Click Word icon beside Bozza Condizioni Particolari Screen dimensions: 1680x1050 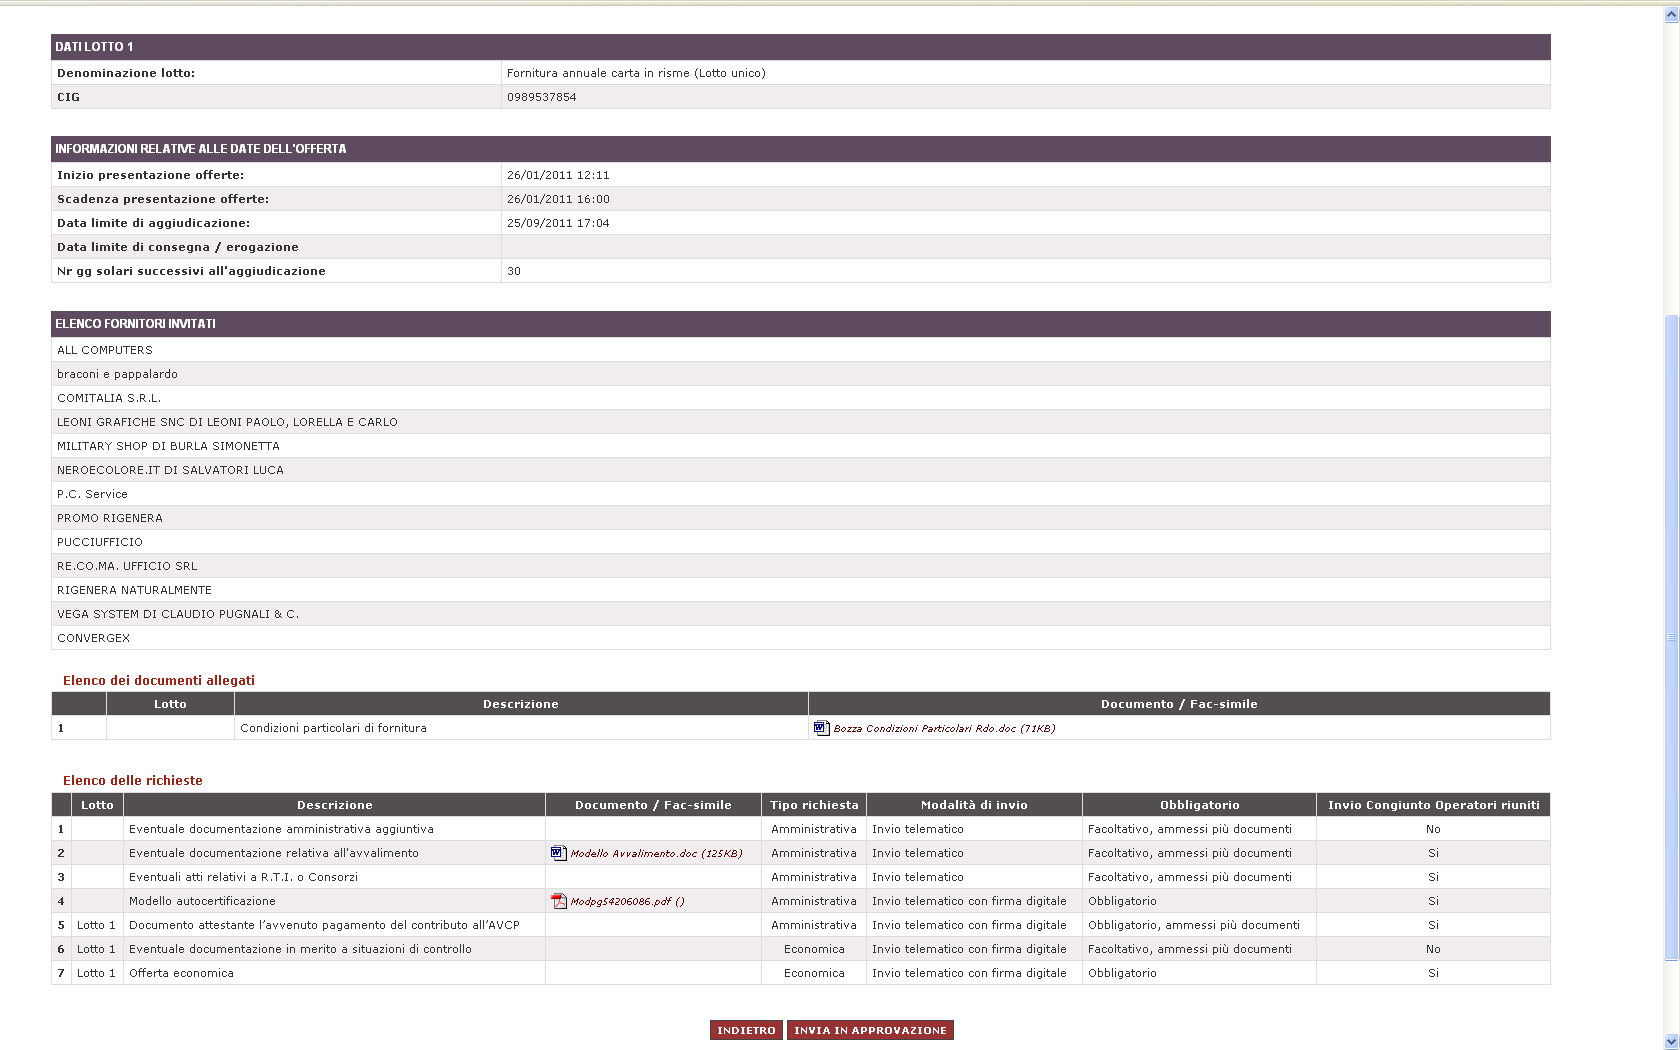[821, 728]
